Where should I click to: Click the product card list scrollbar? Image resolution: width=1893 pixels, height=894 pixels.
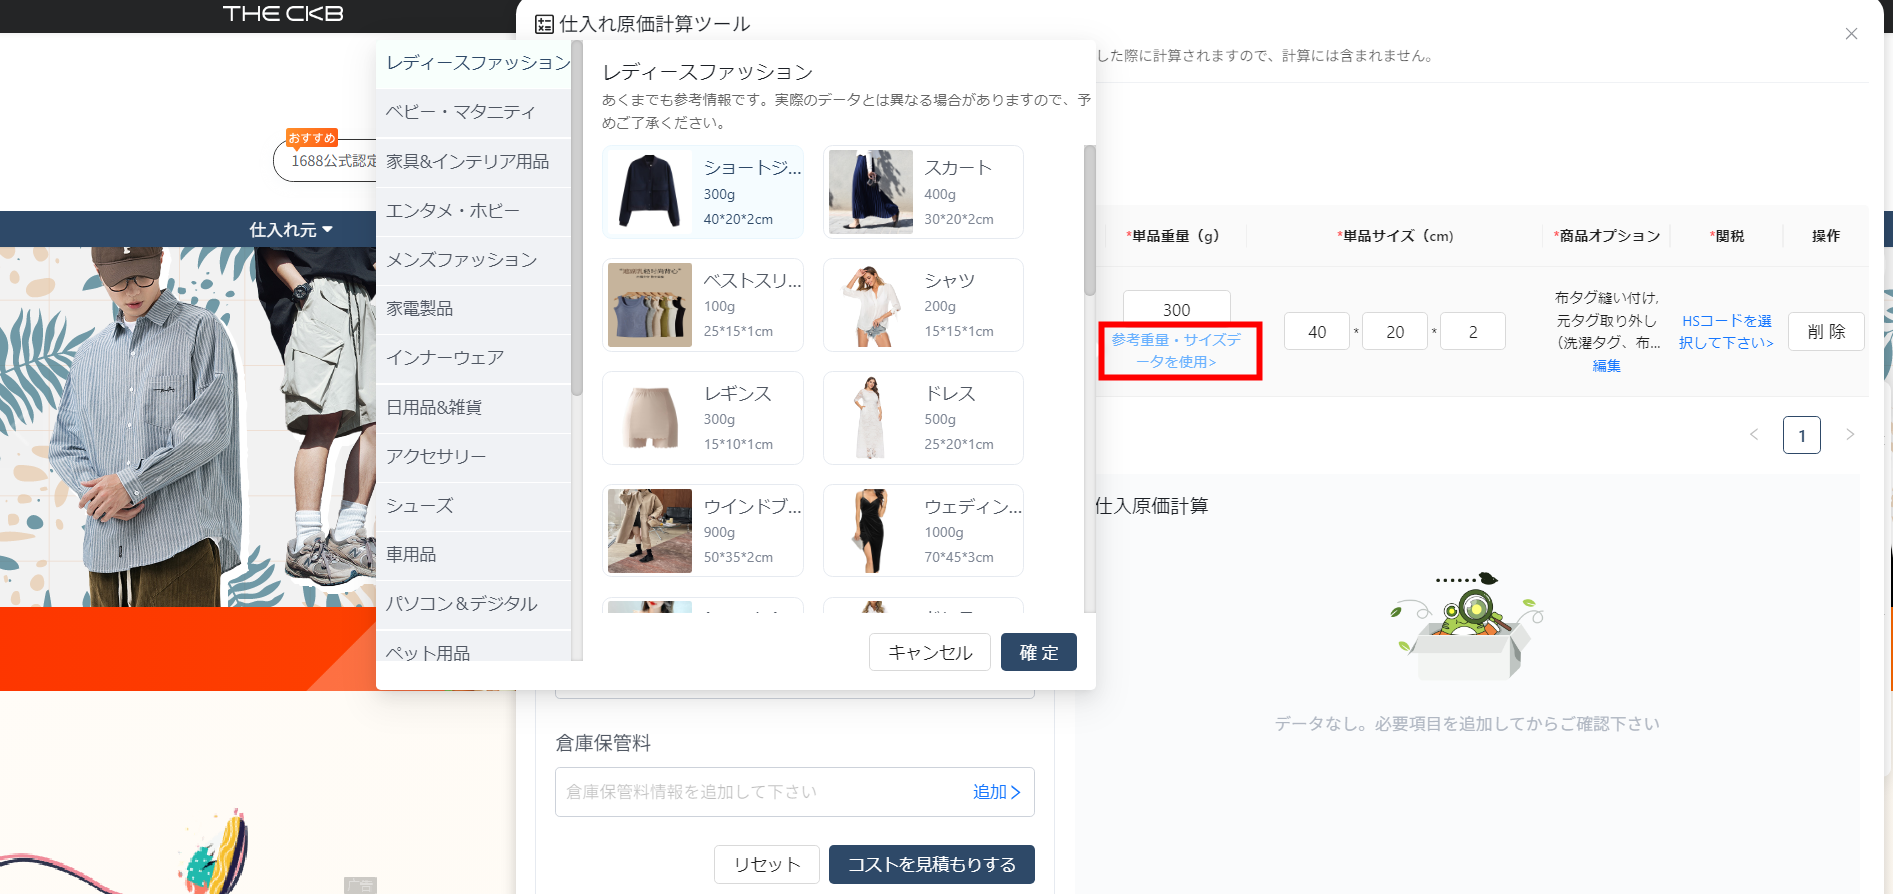pyautogui.click(x=1090, y=220)
